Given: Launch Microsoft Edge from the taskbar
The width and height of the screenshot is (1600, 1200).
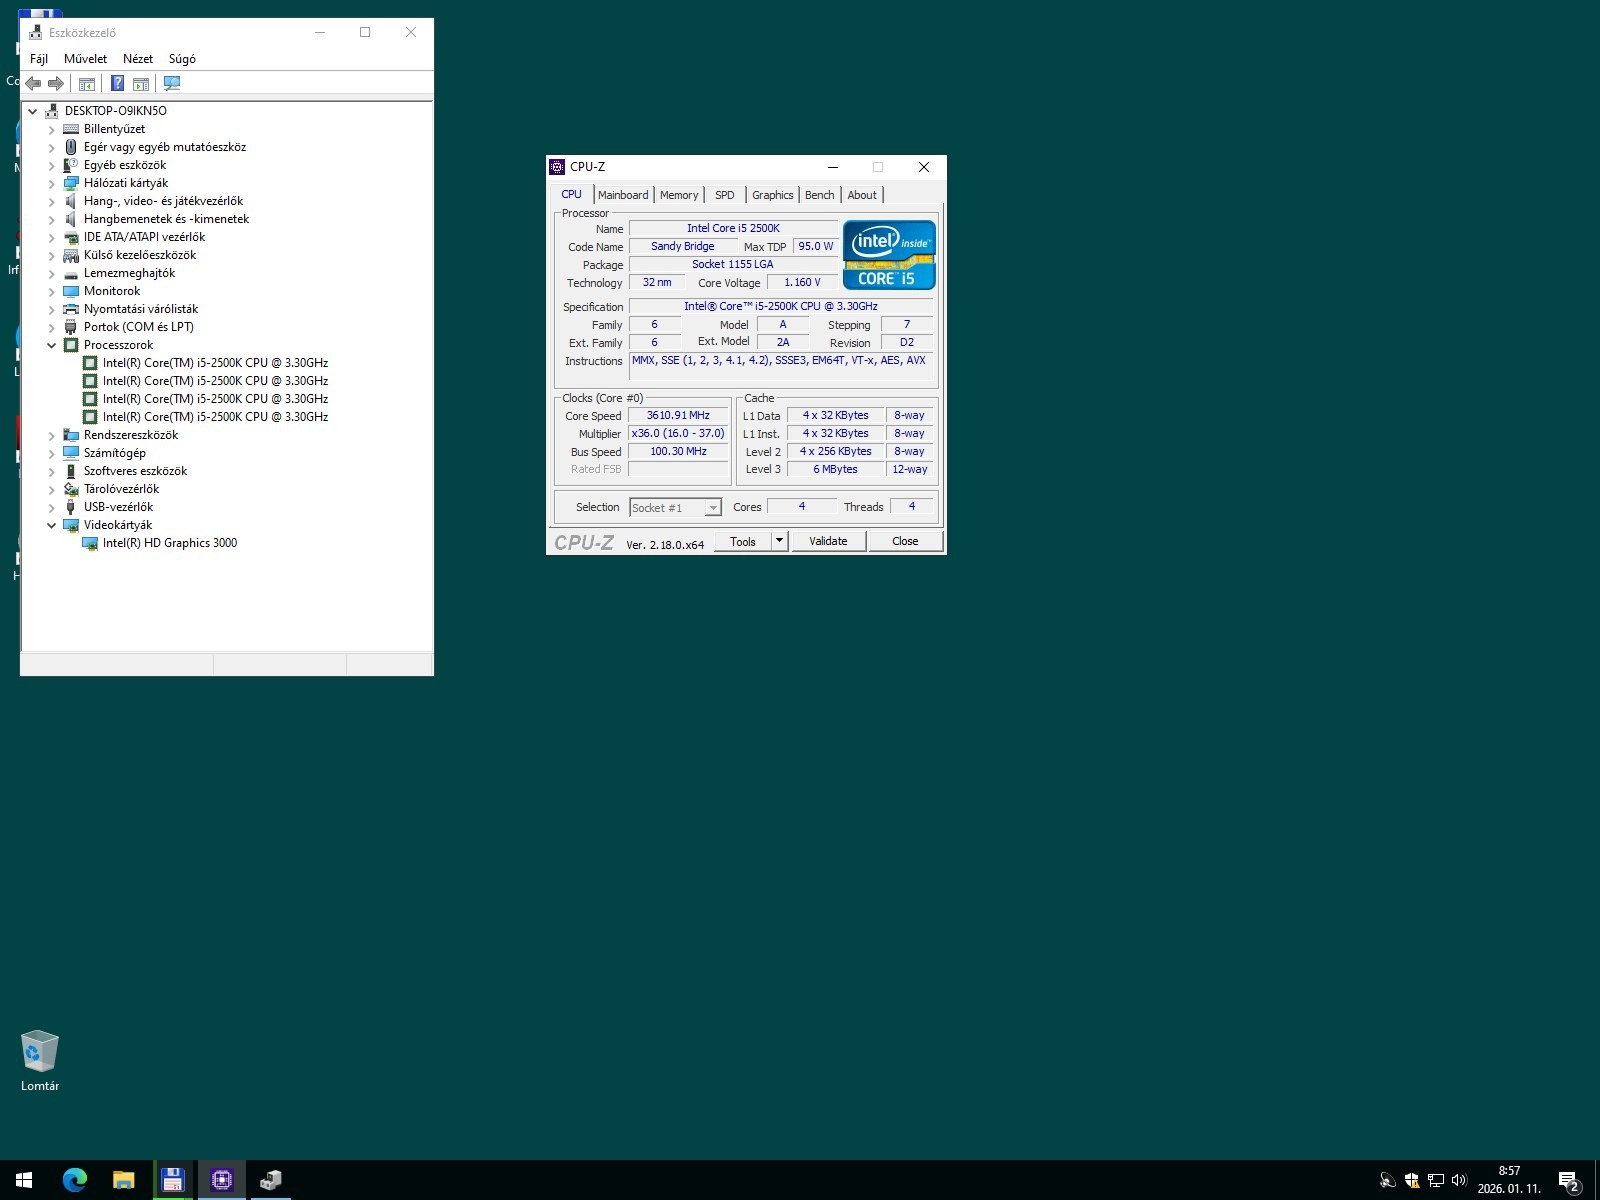Looking at the screenshot, I should click(x=74, y=1180).
